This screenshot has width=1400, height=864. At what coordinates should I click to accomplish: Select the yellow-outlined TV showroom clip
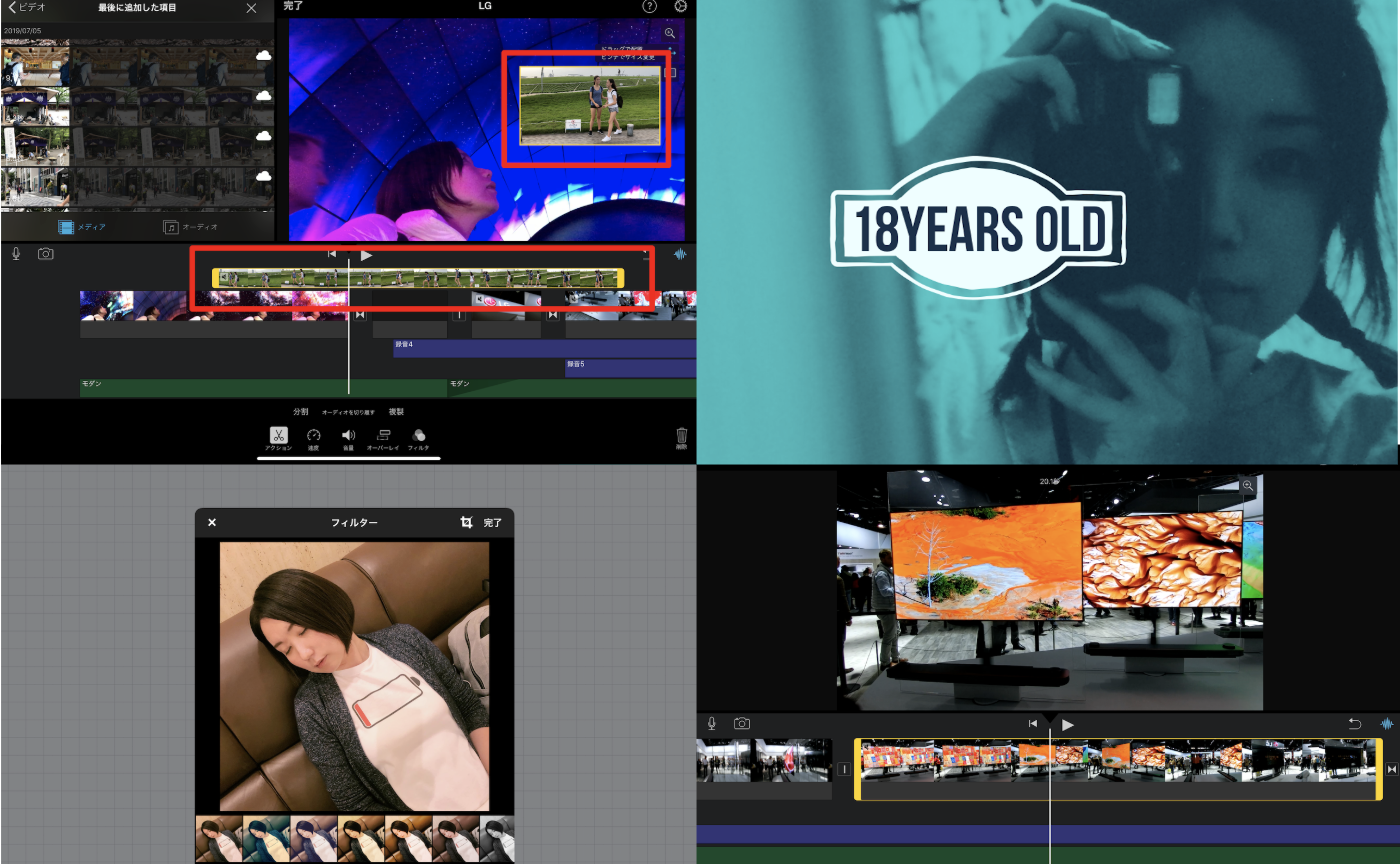click(1118, 769)
